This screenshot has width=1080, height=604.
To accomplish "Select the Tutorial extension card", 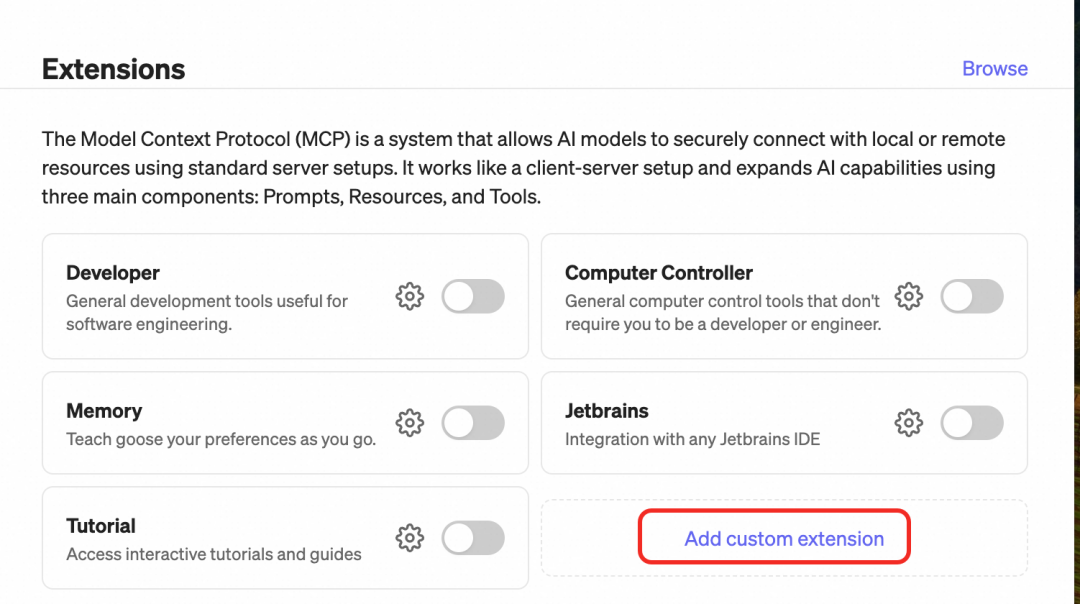I will click(200, 537).
